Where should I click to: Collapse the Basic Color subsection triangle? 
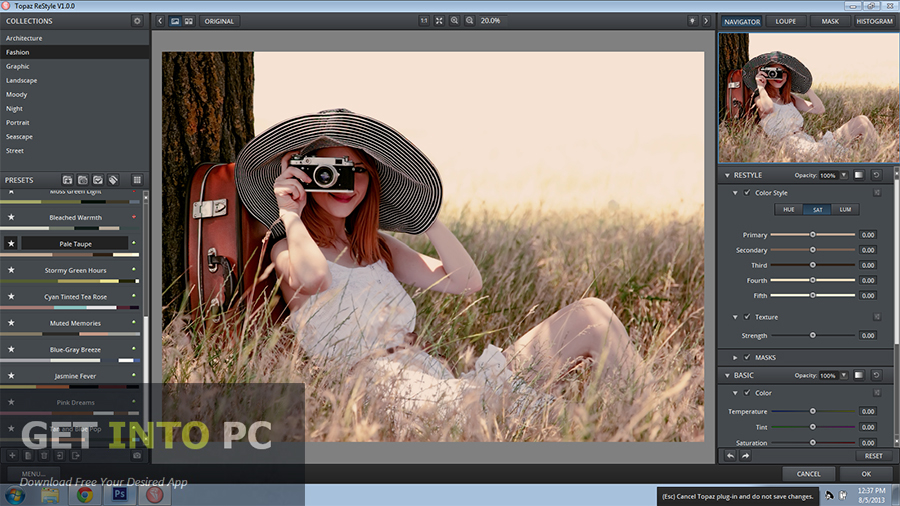(735, 393)
